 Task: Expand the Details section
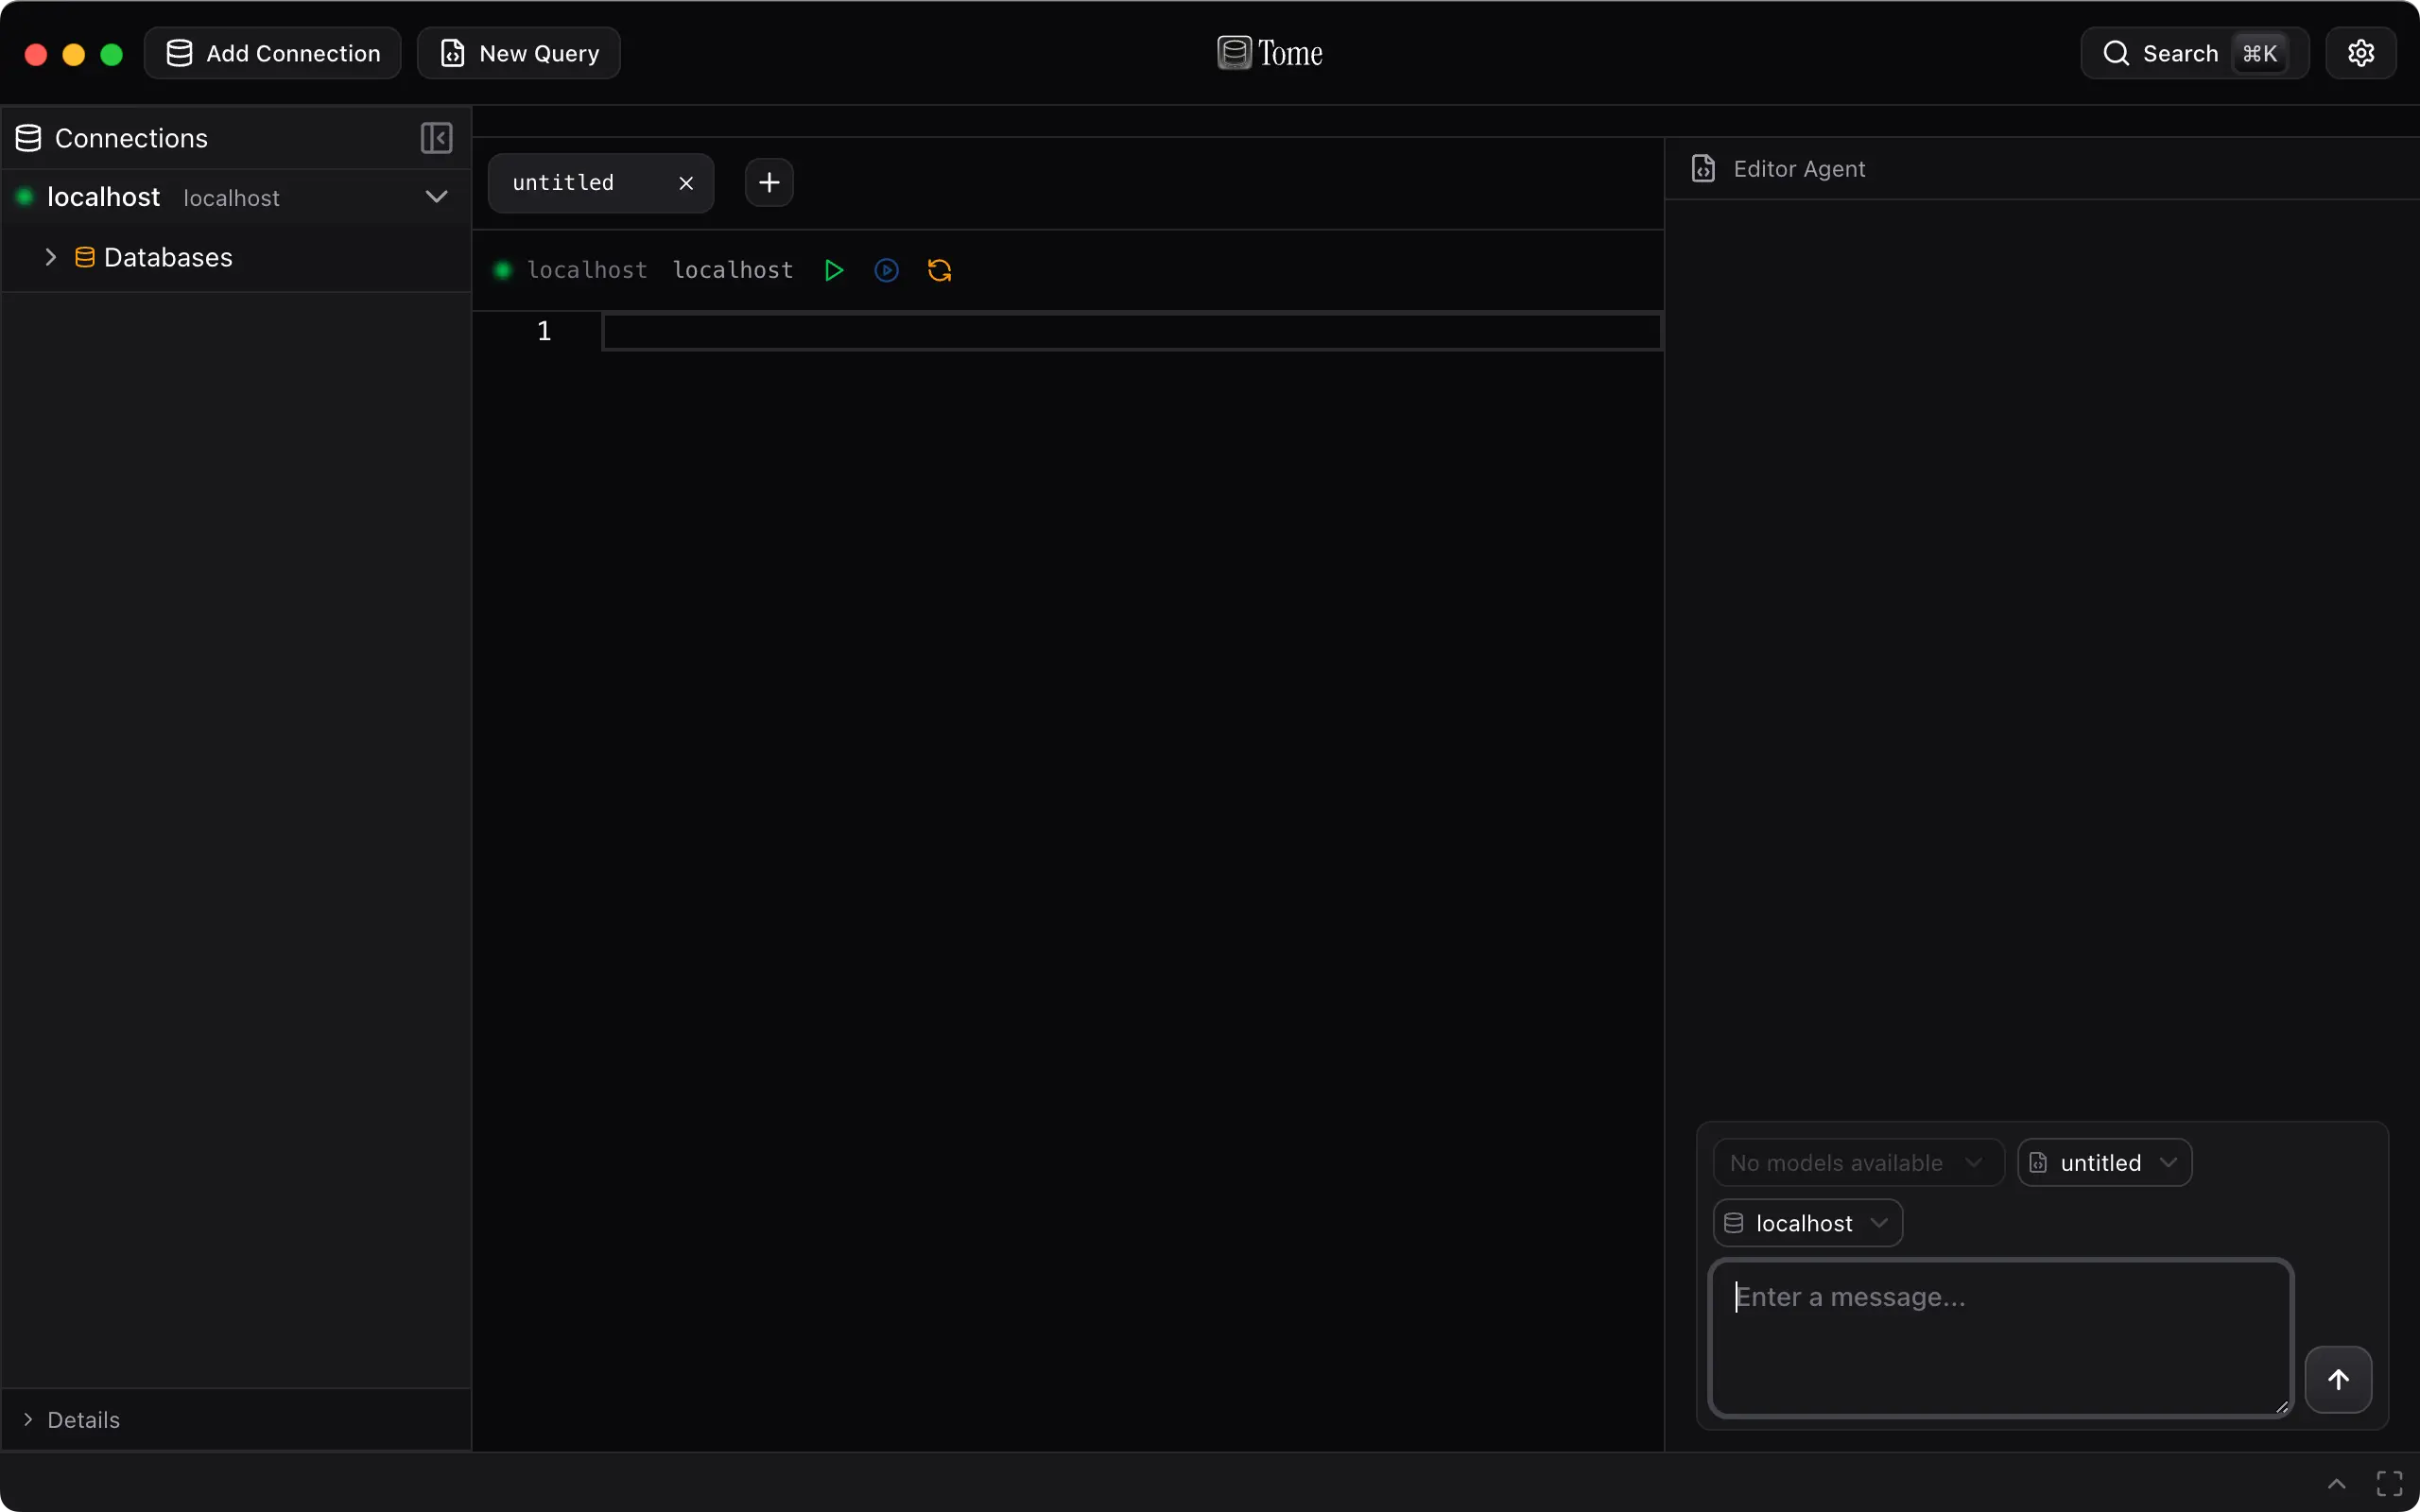(x=28, y=1419)
